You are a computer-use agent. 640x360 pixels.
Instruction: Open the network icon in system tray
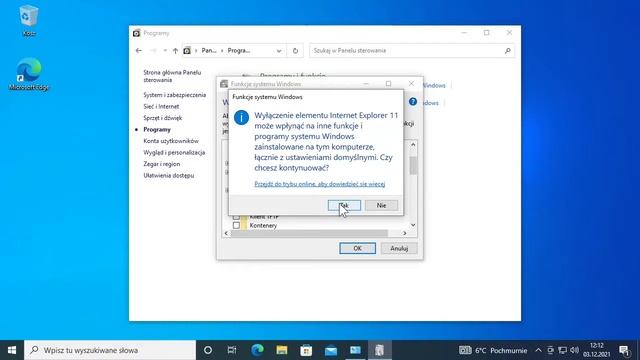pyautogui.click(x=562, y=350)
